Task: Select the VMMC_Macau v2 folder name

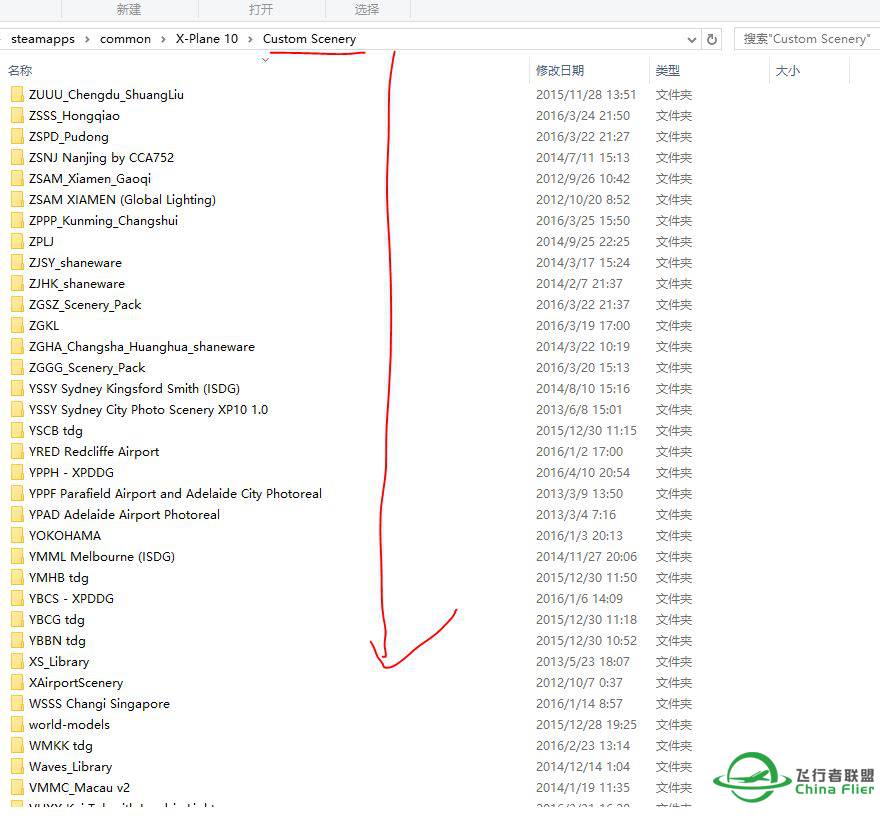Action: [x=79, y=788]
